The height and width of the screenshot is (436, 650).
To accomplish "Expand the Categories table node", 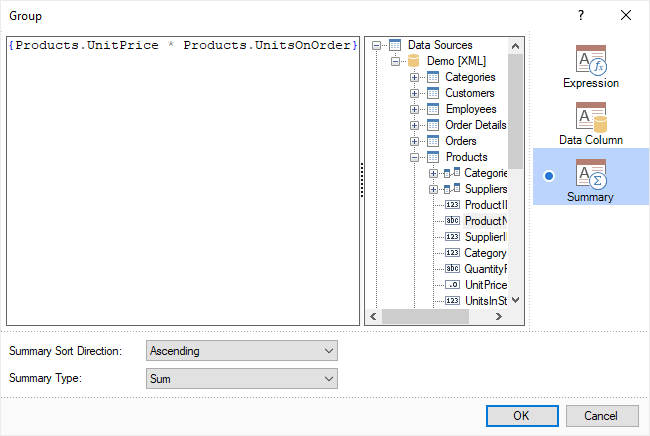I will [414, 77].
